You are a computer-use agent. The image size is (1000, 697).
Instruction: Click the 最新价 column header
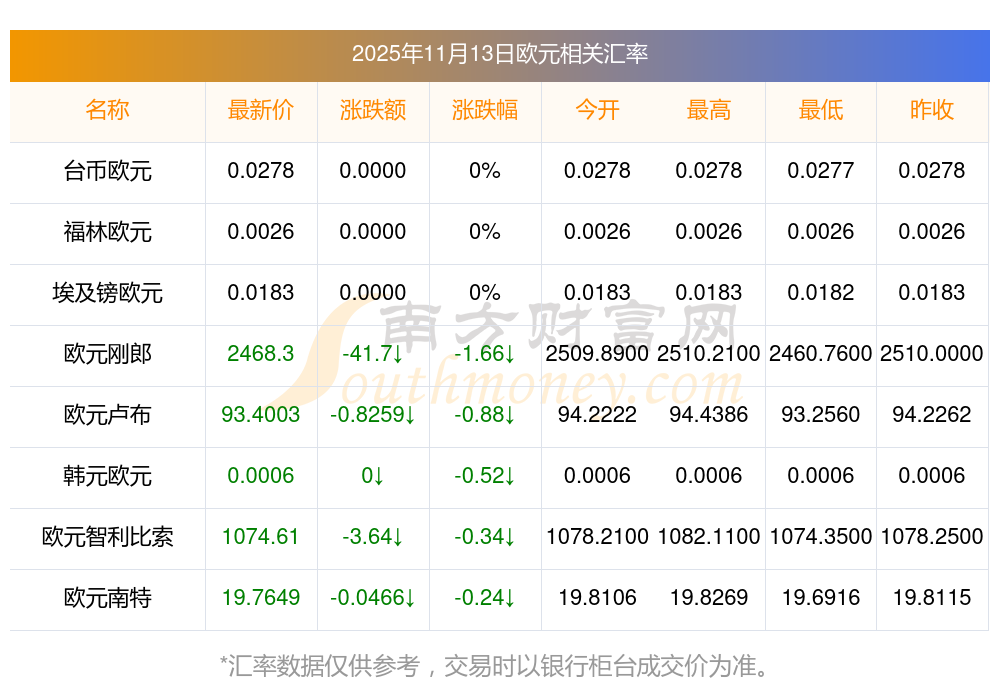(261, 110)
